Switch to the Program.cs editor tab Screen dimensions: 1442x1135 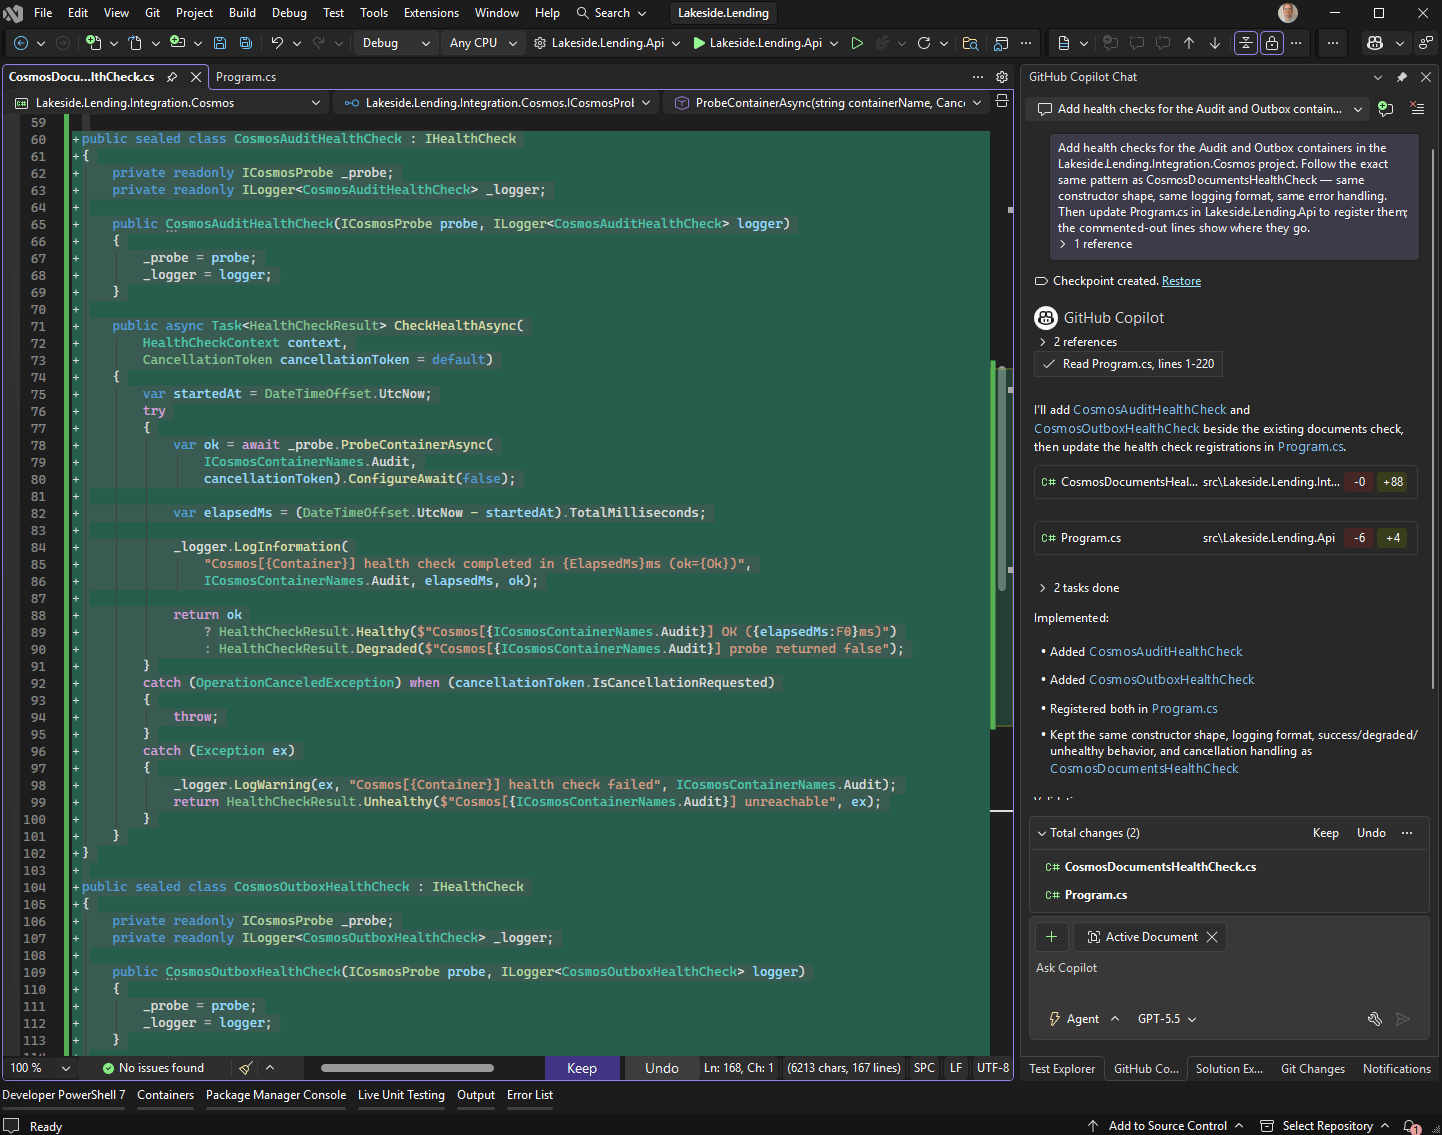click(246, 77)
